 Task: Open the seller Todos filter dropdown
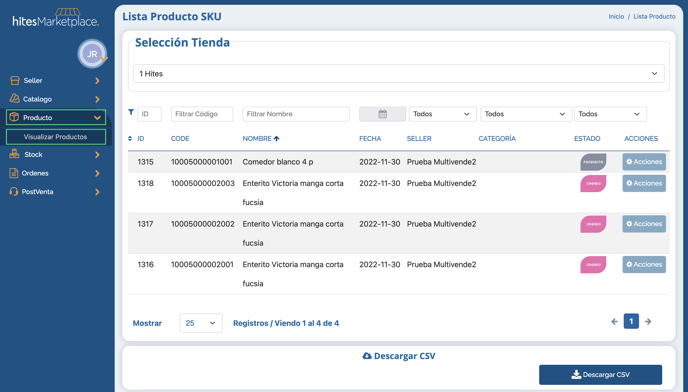pyautogui.click(x=442, y=114)
